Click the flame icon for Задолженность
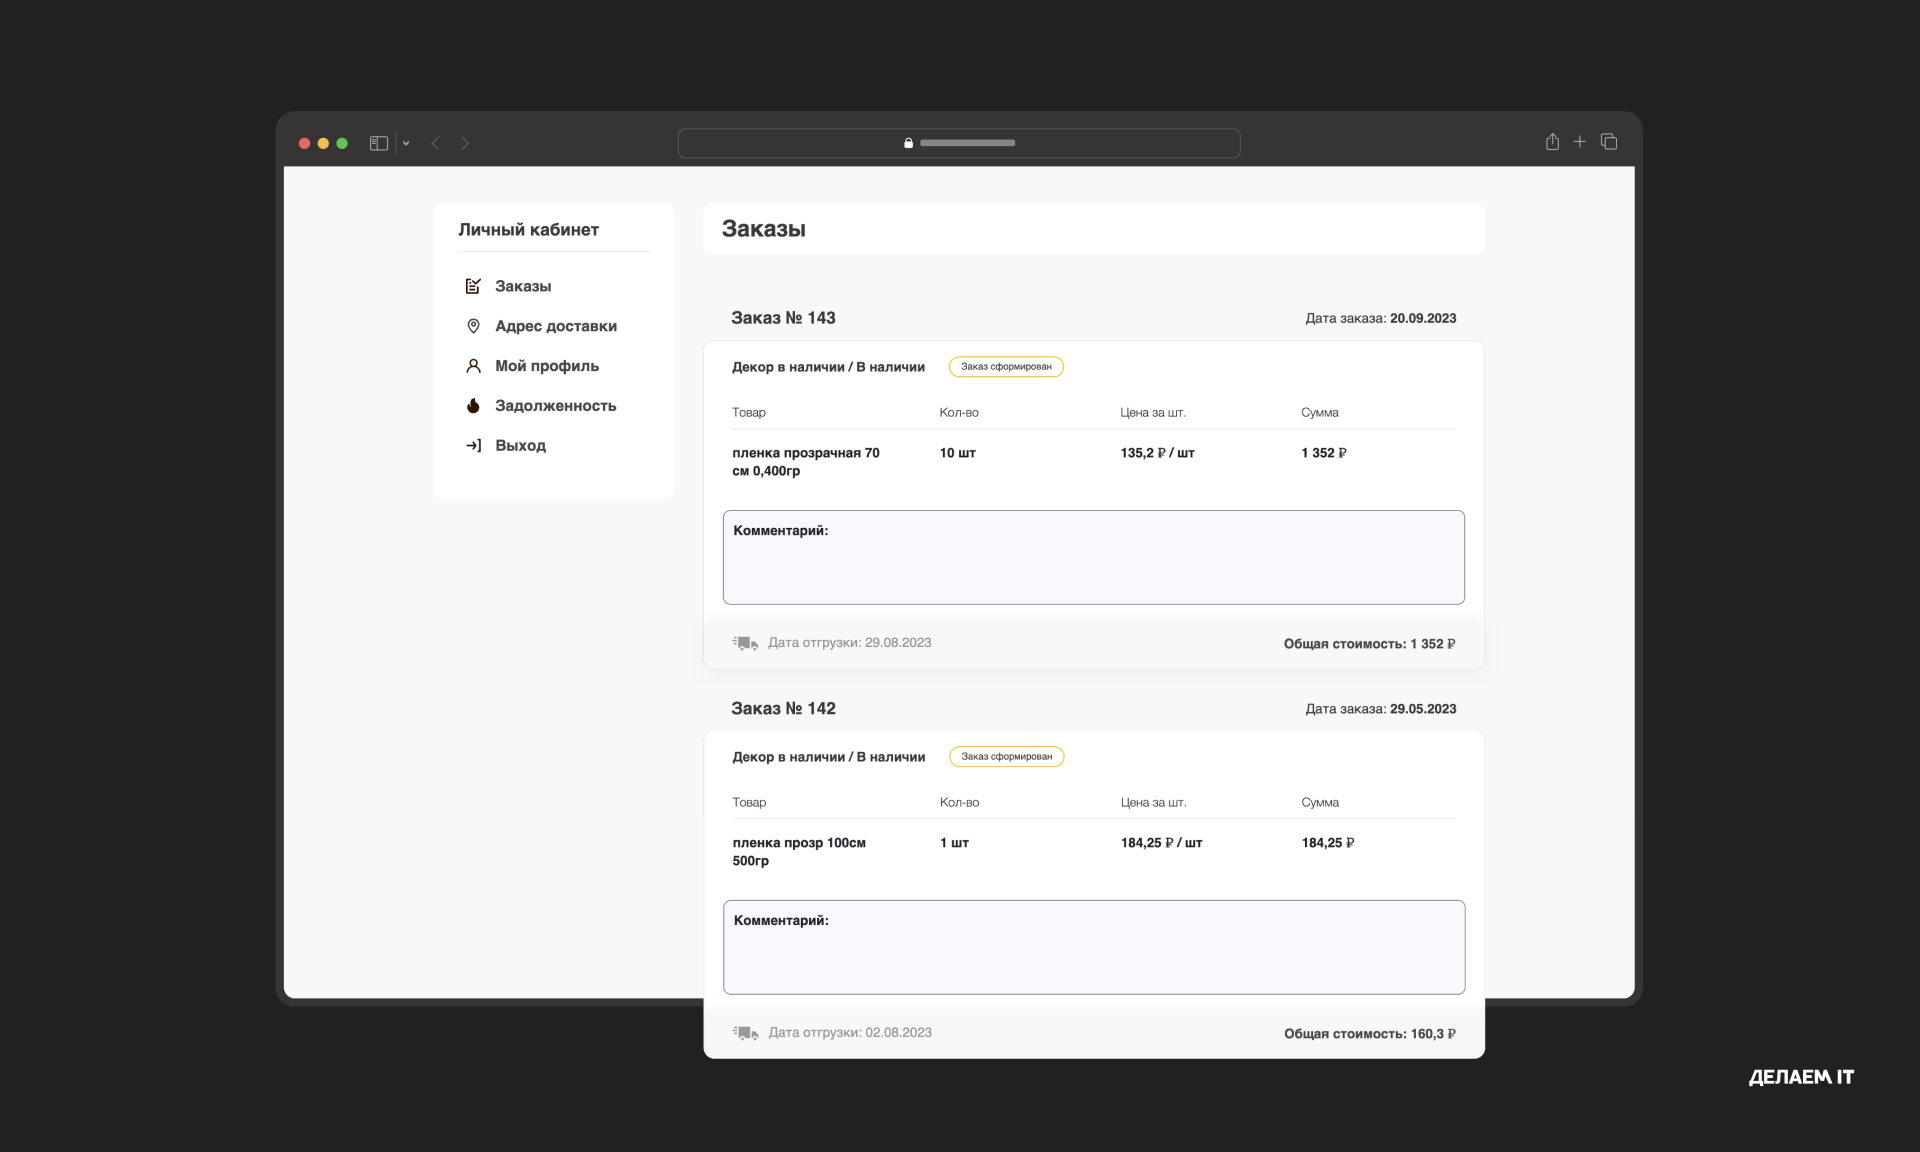The height and width of the screenshot is (1152, 1920). 473,405
